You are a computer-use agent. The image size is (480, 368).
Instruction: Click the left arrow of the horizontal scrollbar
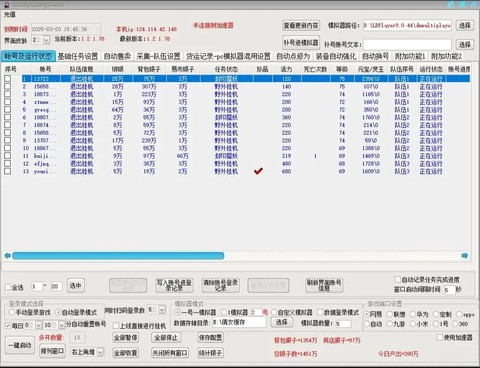click(7, 256)
